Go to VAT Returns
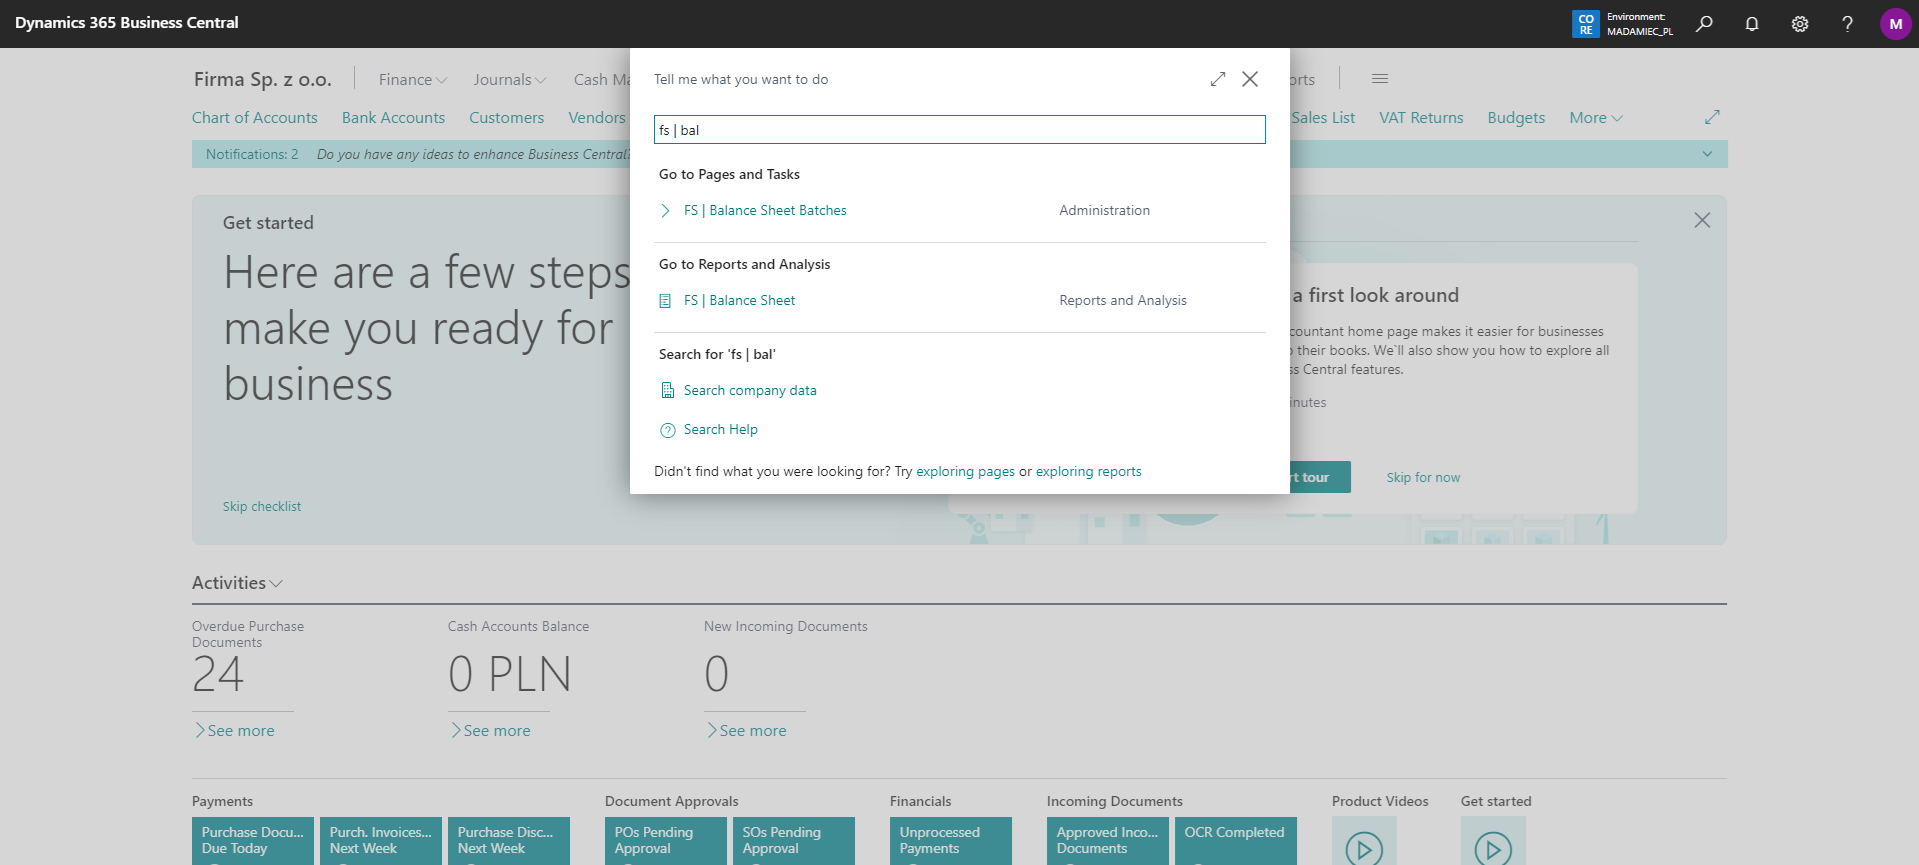Viewport: 1919px width, 865px height. (1421, 118)
